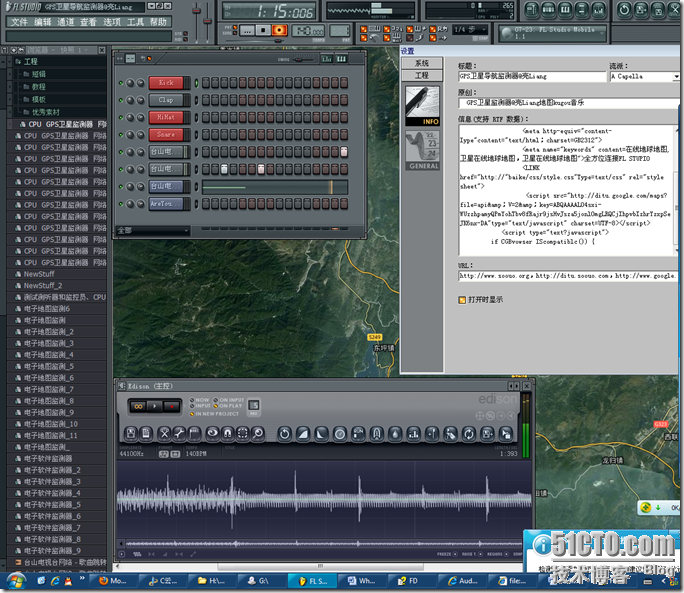The image size is (684, 593).
Task: Click the 标题 title input field
Action: 532,76
